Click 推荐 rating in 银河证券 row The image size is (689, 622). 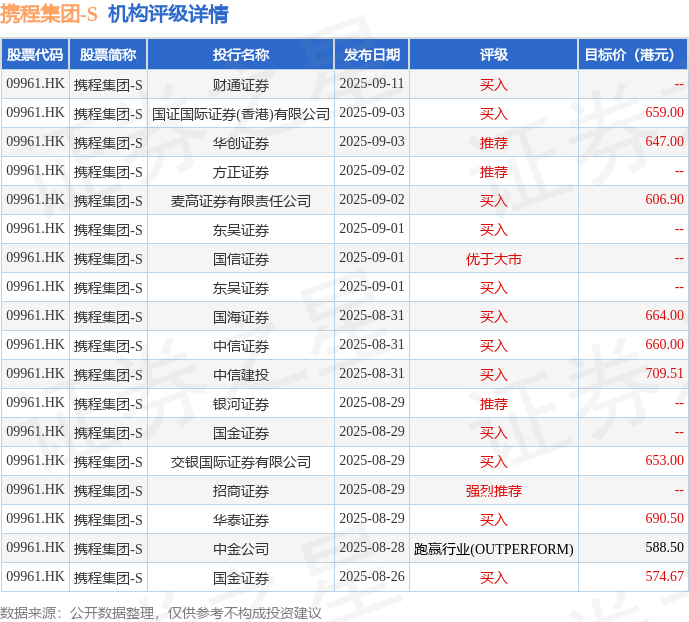click(x=493, y=404)
